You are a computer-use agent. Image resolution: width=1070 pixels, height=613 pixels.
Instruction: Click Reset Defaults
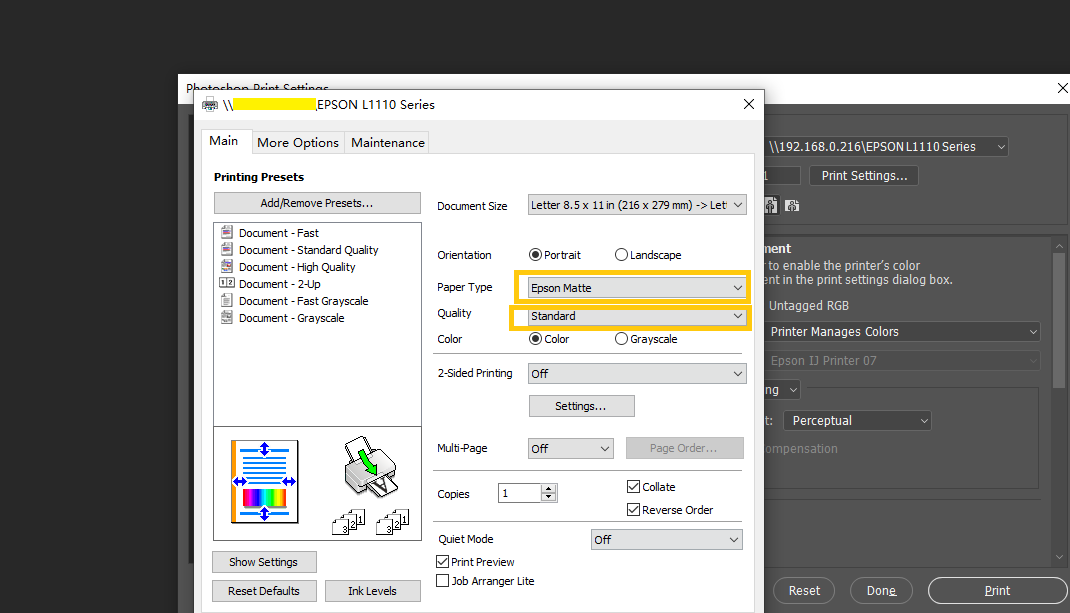(x=263, y=591)
